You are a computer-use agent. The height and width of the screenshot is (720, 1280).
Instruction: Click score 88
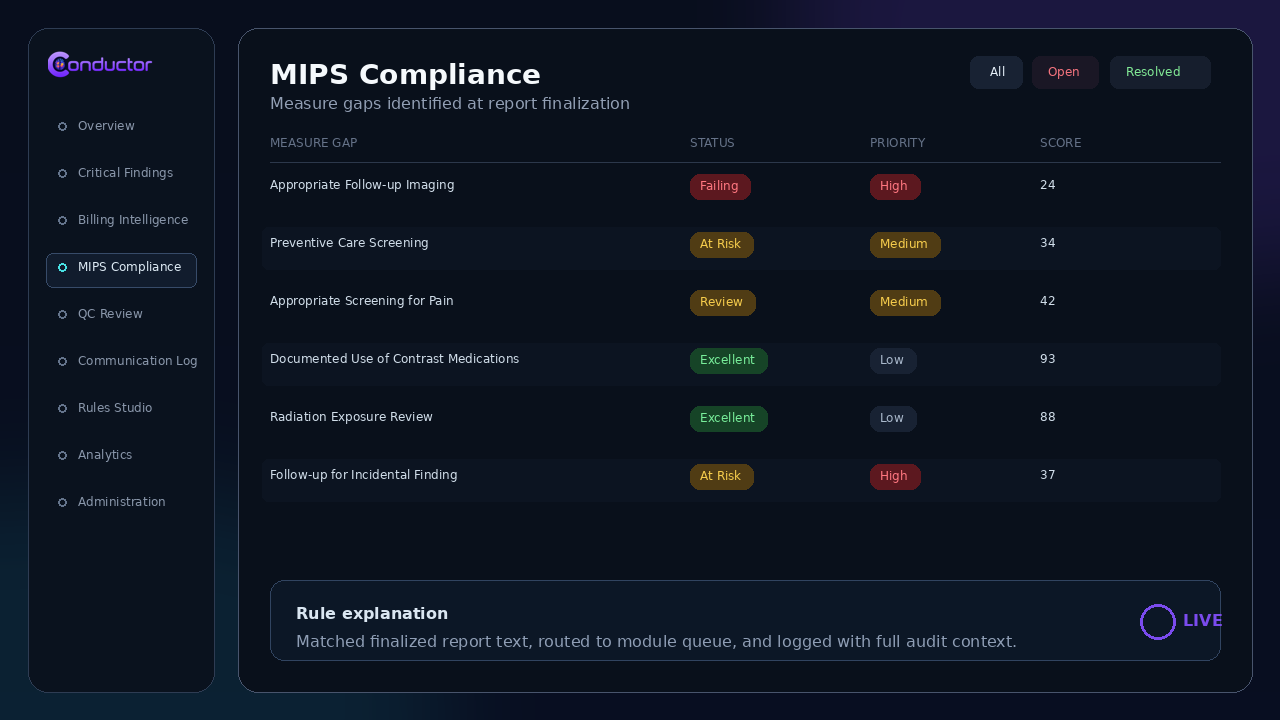coord(1048,418)
